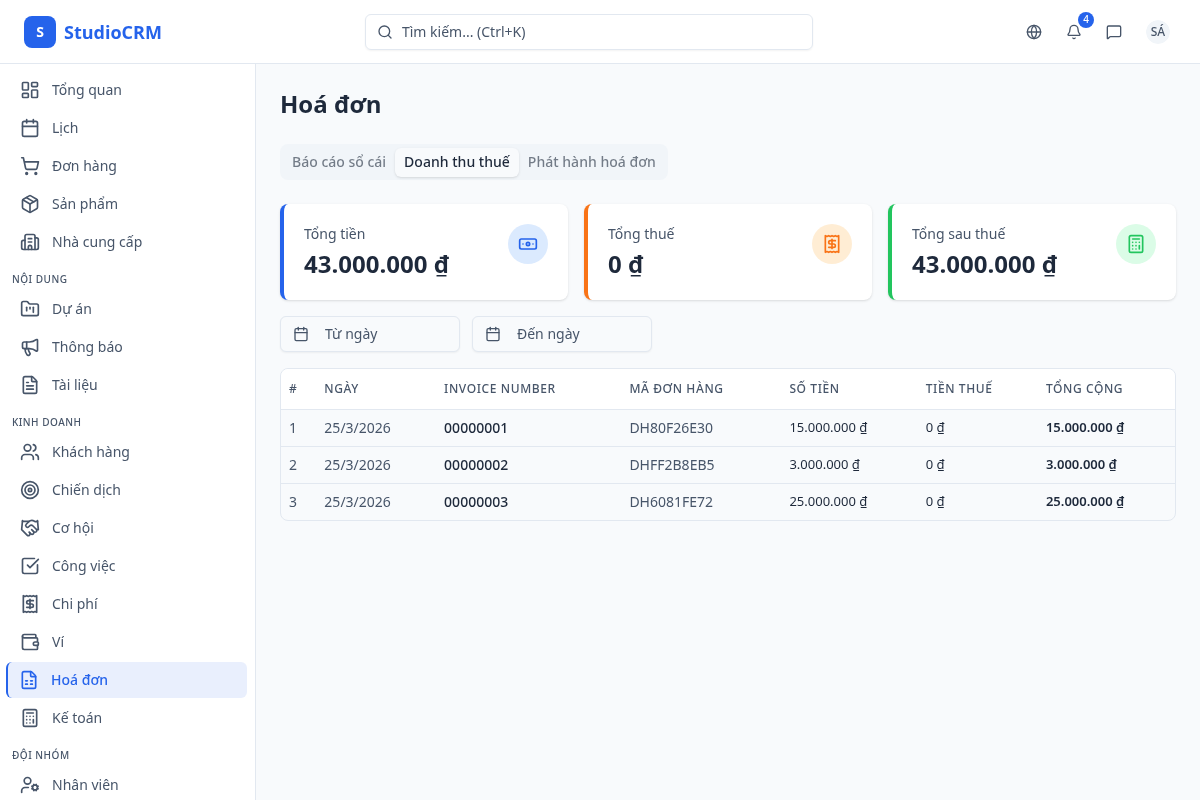
Task: Navigate to Đơn hàng in sidebar
Action: point(84,166)
